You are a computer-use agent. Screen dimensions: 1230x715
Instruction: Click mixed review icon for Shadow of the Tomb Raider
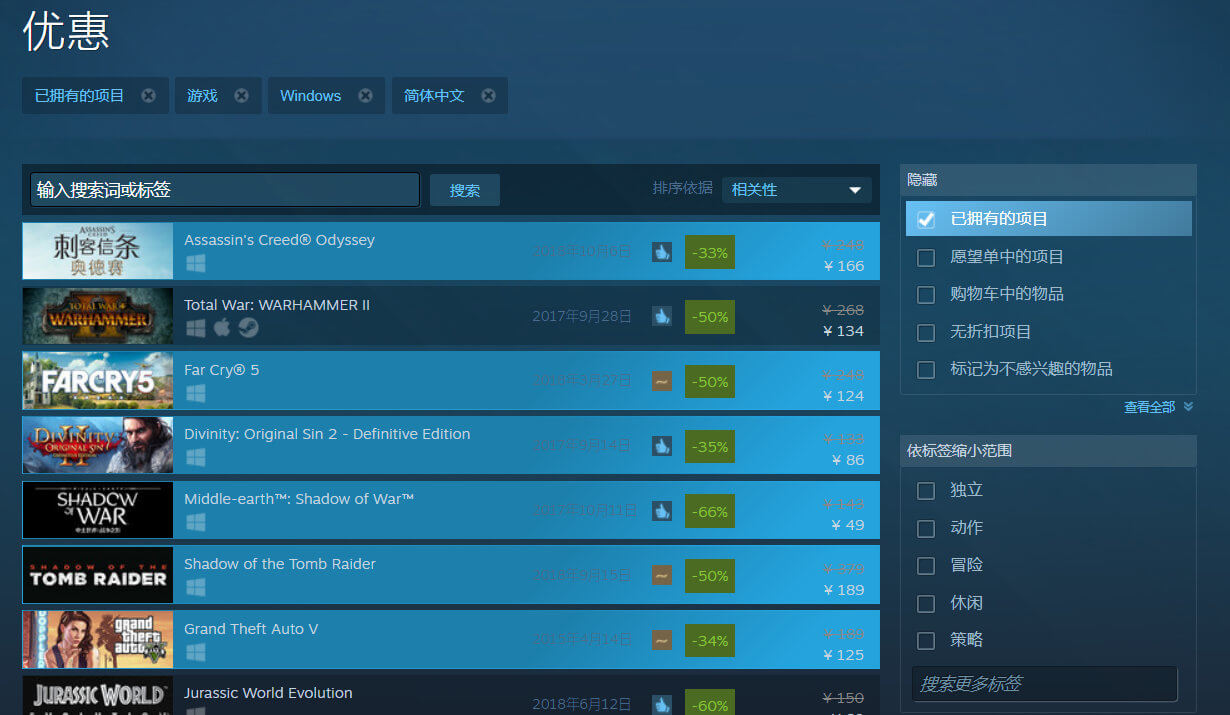[662, 575]
